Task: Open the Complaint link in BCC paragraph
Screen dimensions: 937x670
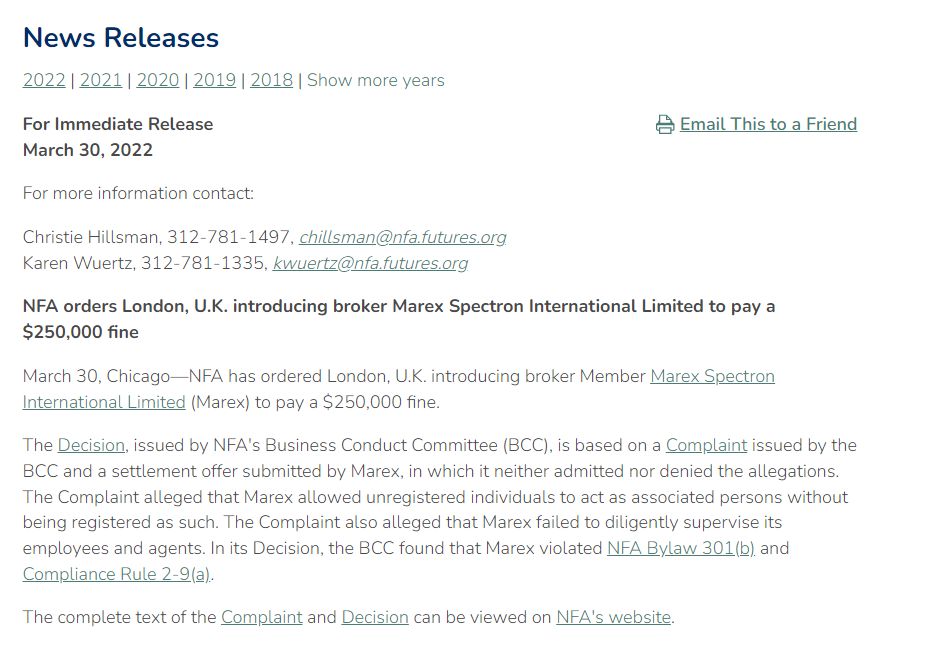Action: pos(706,446)
